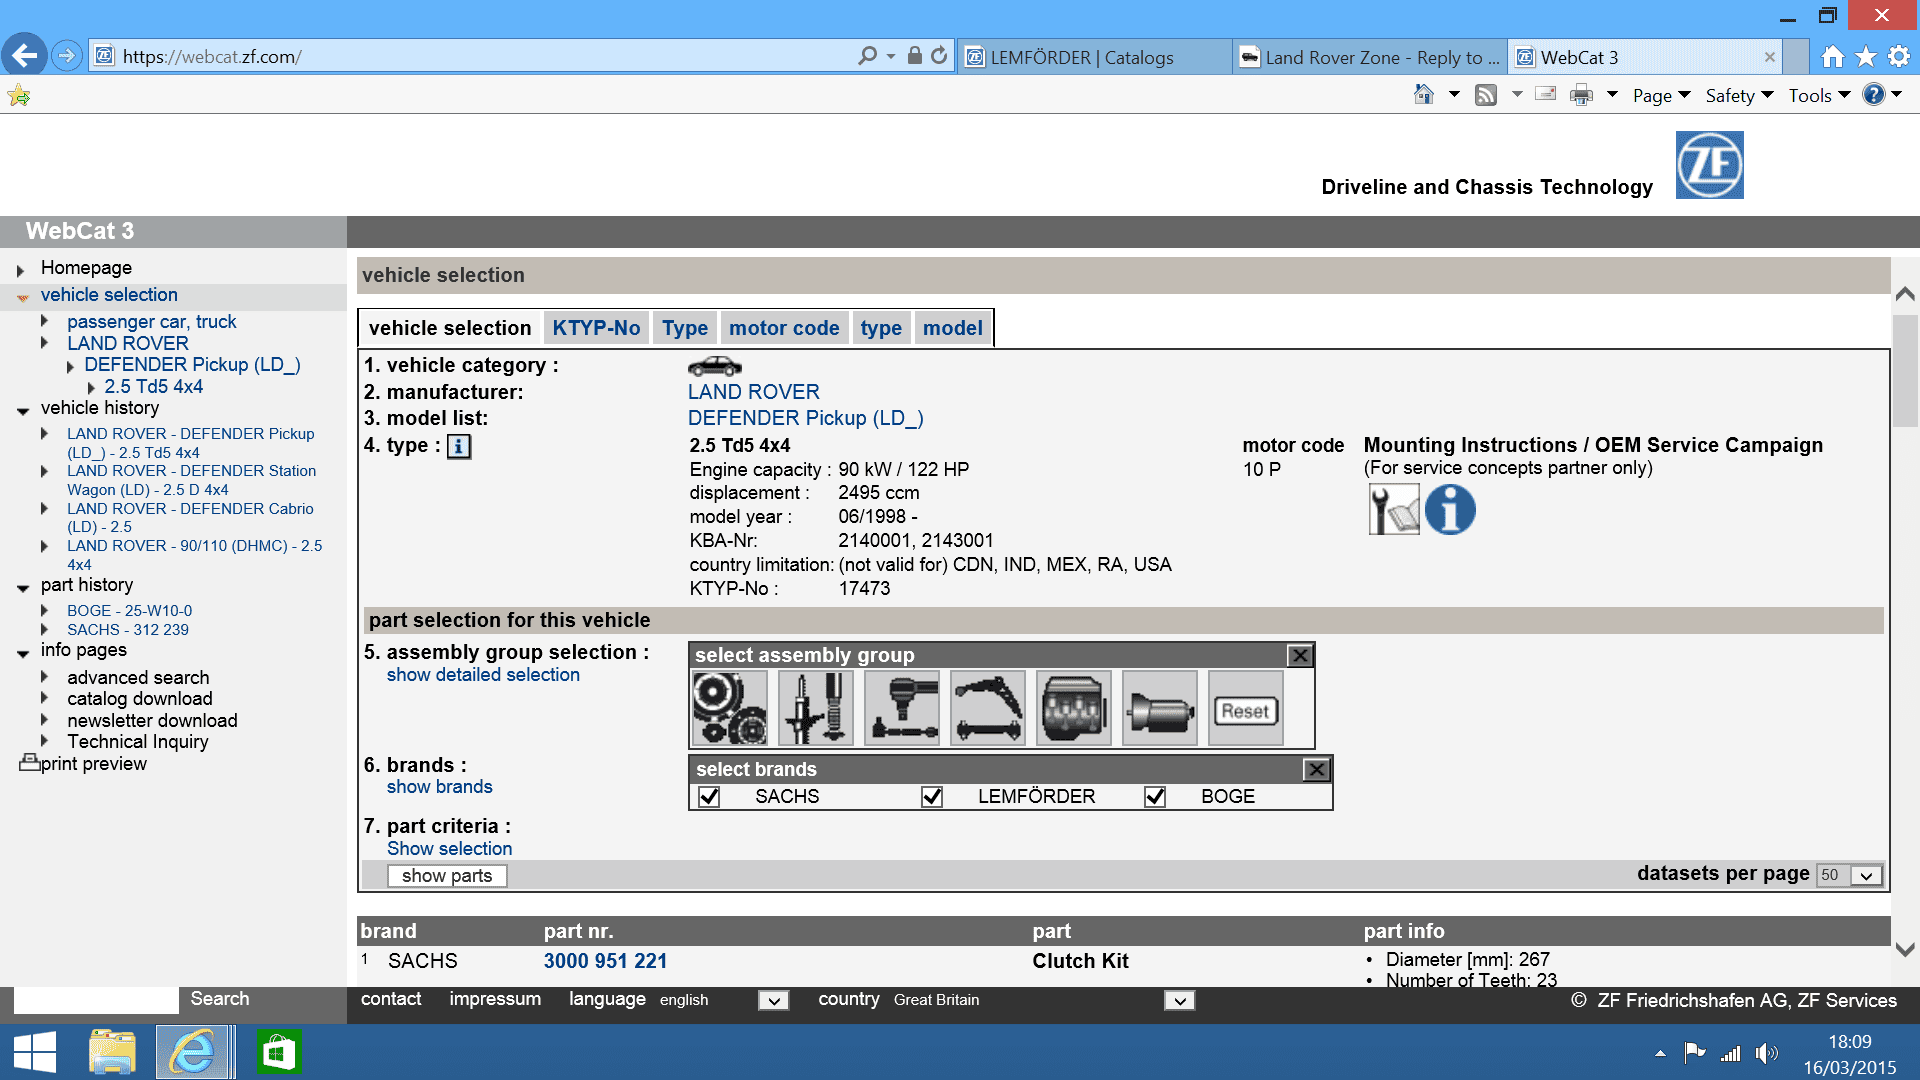Click the type info icon

click(x=458, y=446)
